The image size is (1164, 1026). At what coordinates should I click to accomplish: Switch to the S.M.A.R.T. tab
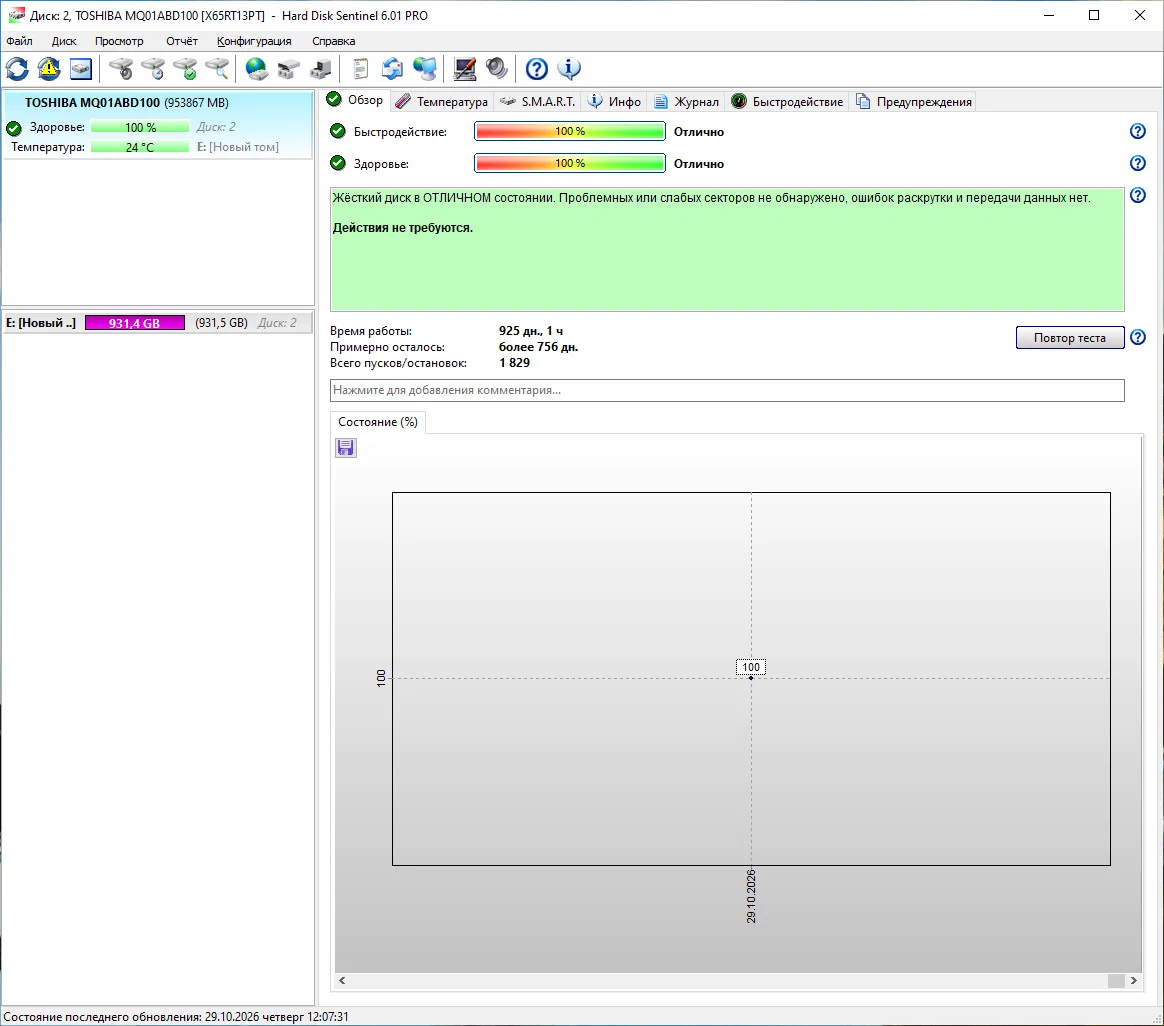[x=538, y=102]
